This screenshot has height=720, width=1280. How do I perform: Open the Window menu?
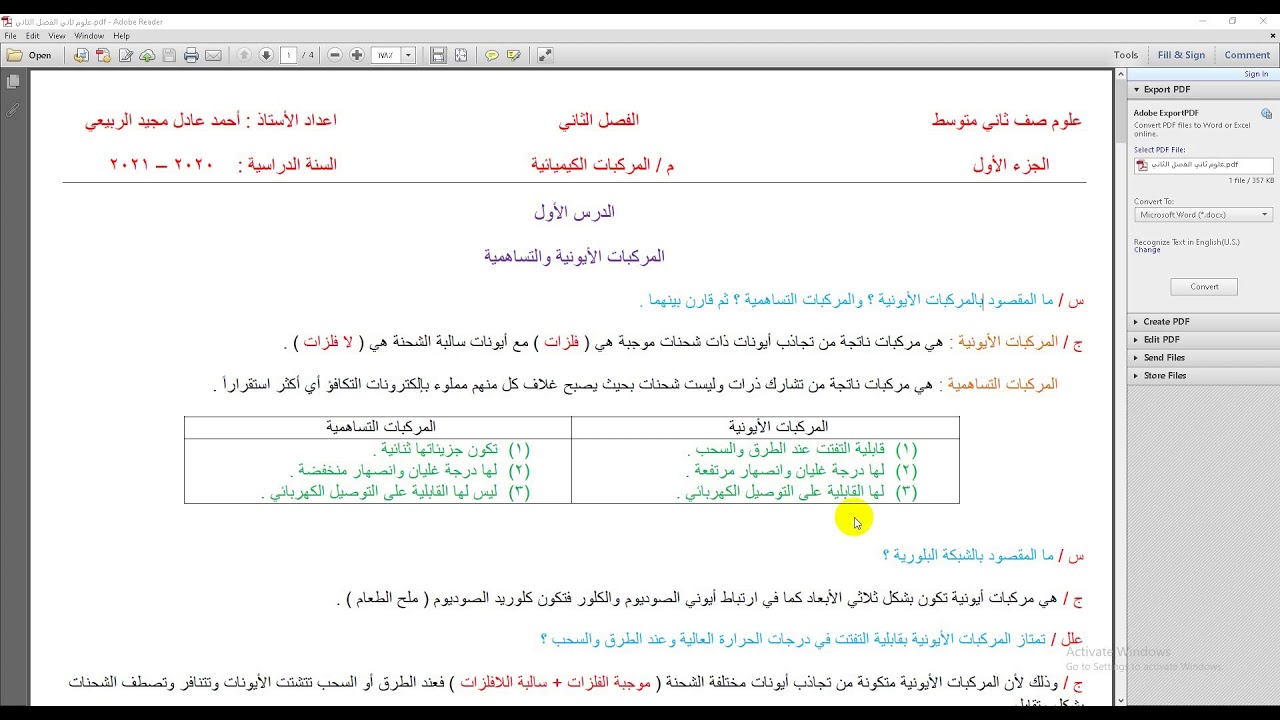click(89, 36)
